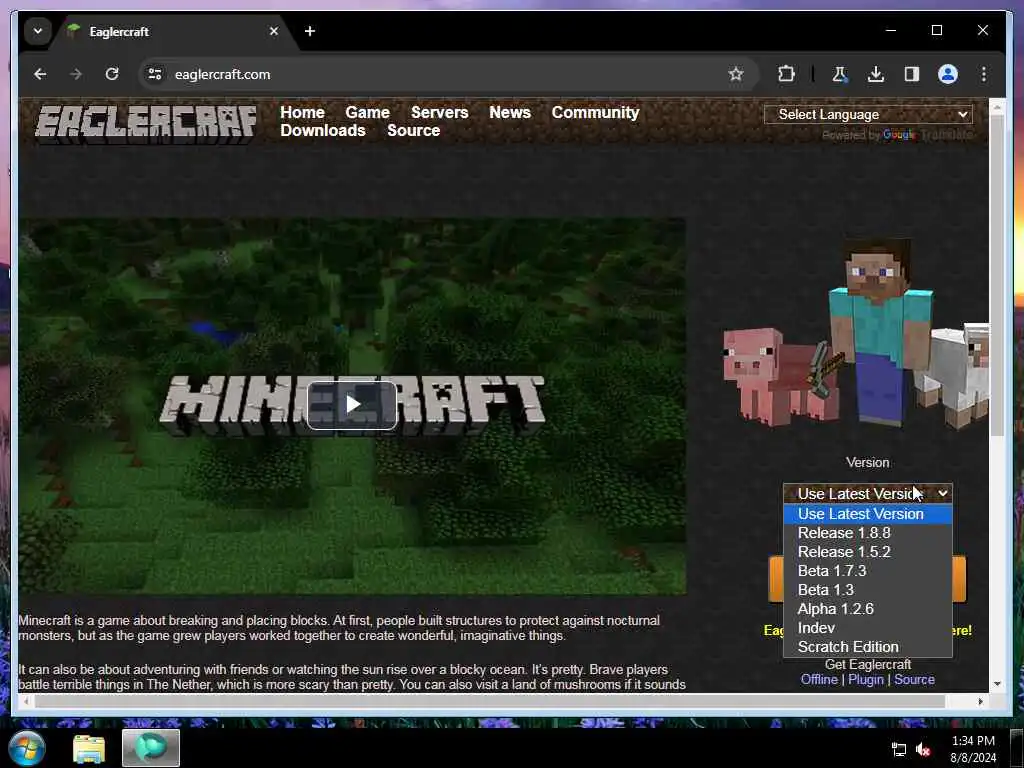Screen dimensions: 1024x768
Task: Click the Steve character image
Action: (880, 333)
